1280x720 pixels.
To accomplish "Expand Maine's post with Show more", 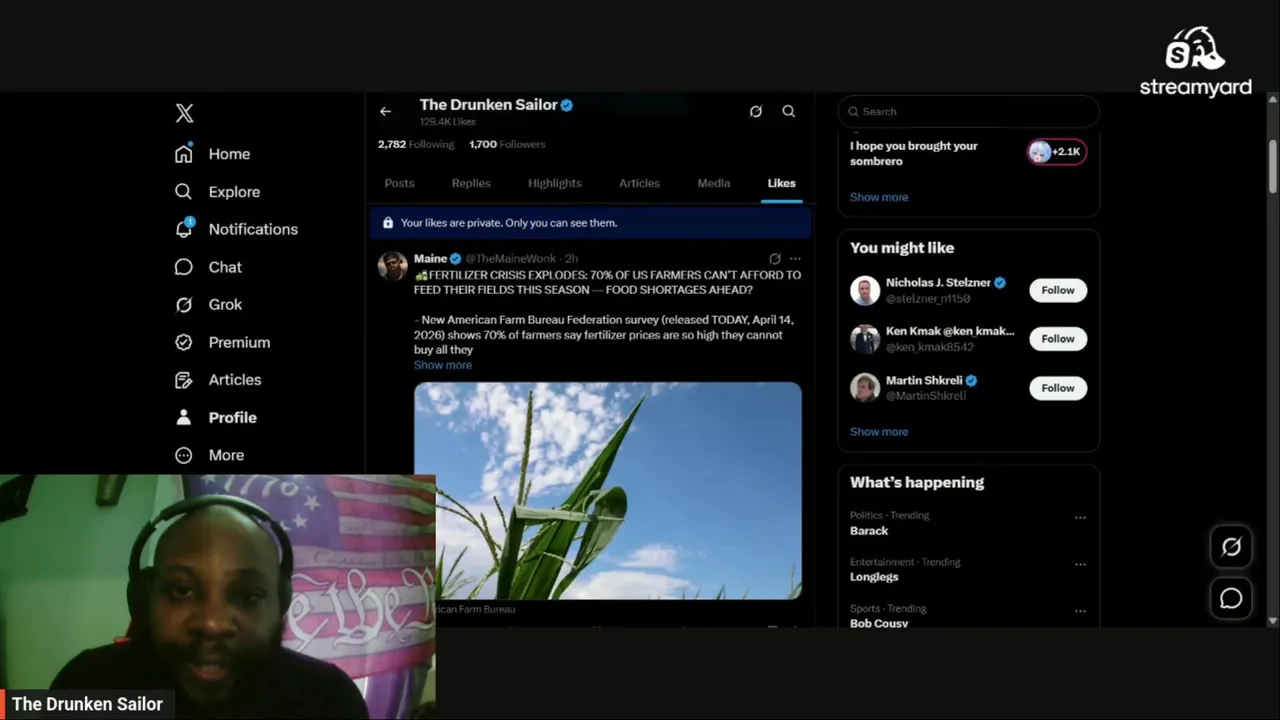I will (x=443, y=365).
